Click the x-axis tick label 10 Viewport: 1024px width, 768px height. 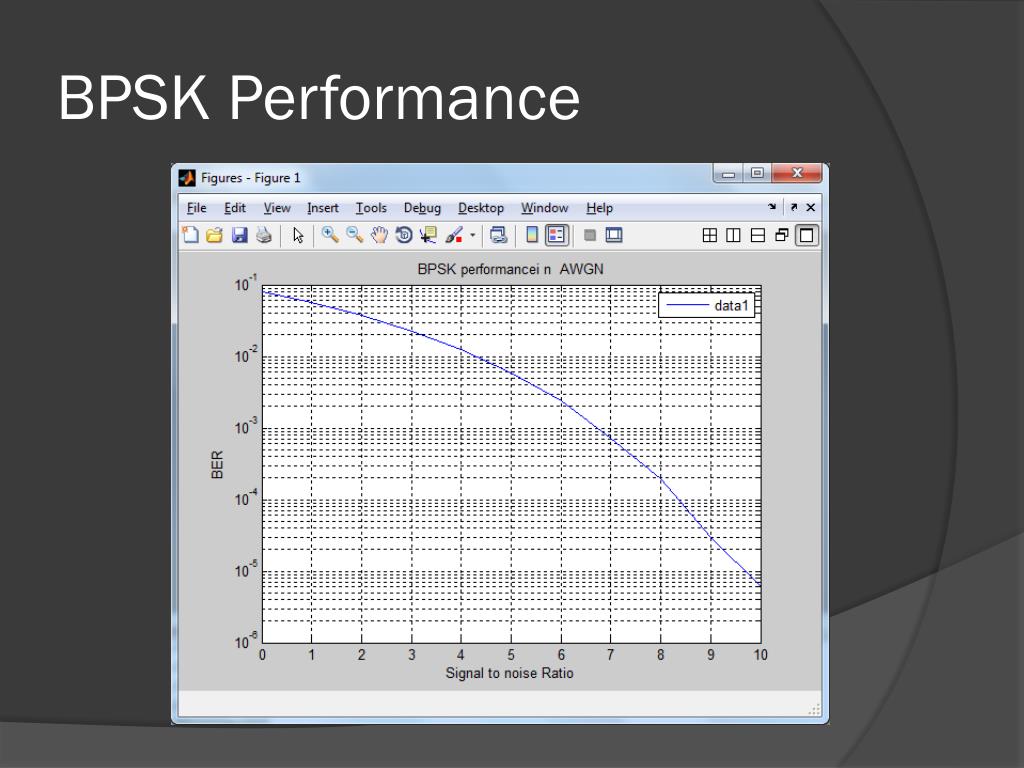(760, 654)
